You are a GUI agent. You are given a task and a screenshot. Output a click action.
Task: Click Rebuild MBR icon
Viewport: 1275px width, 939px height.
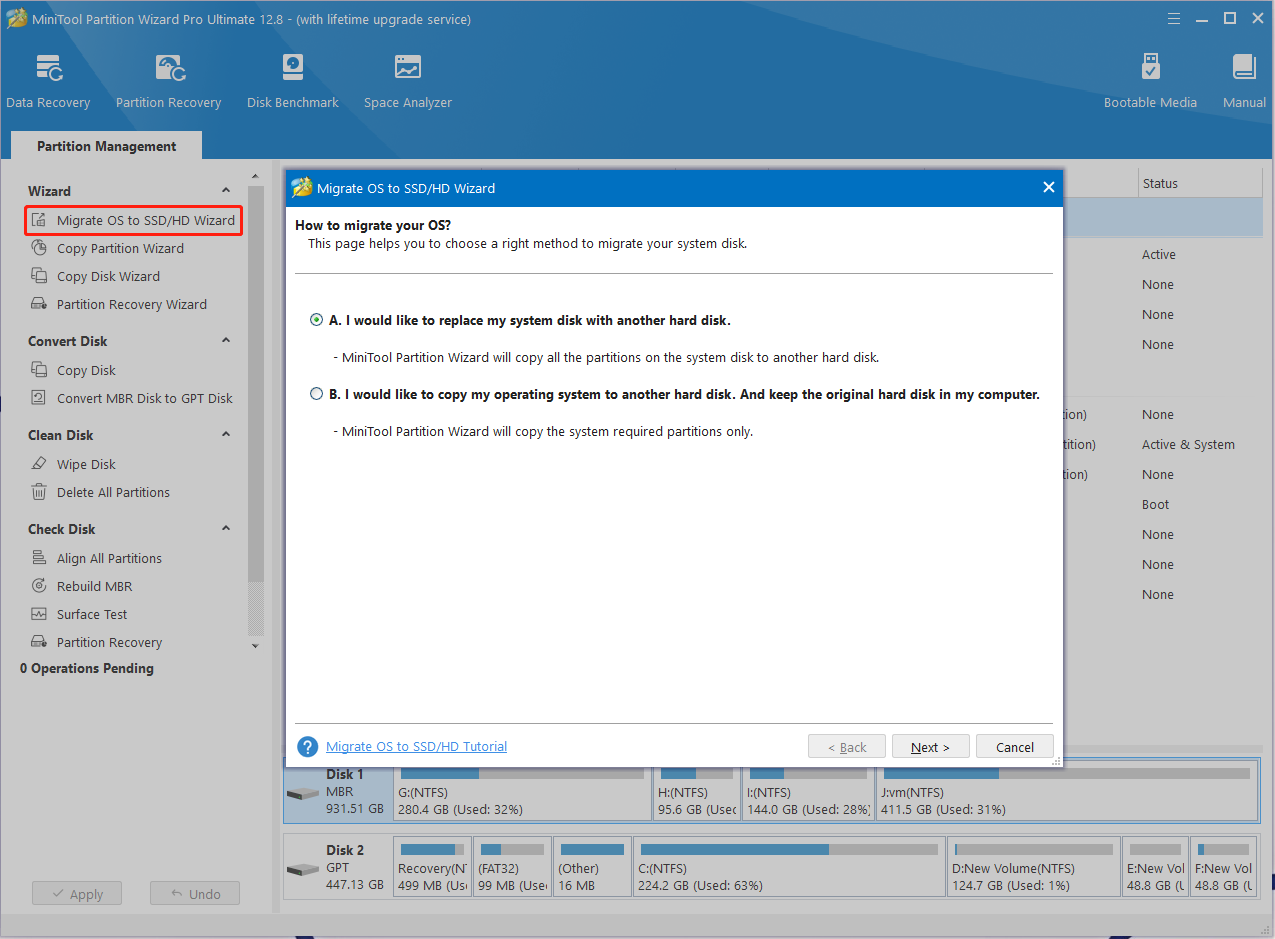pyautogui.click(x=39, y=586)
